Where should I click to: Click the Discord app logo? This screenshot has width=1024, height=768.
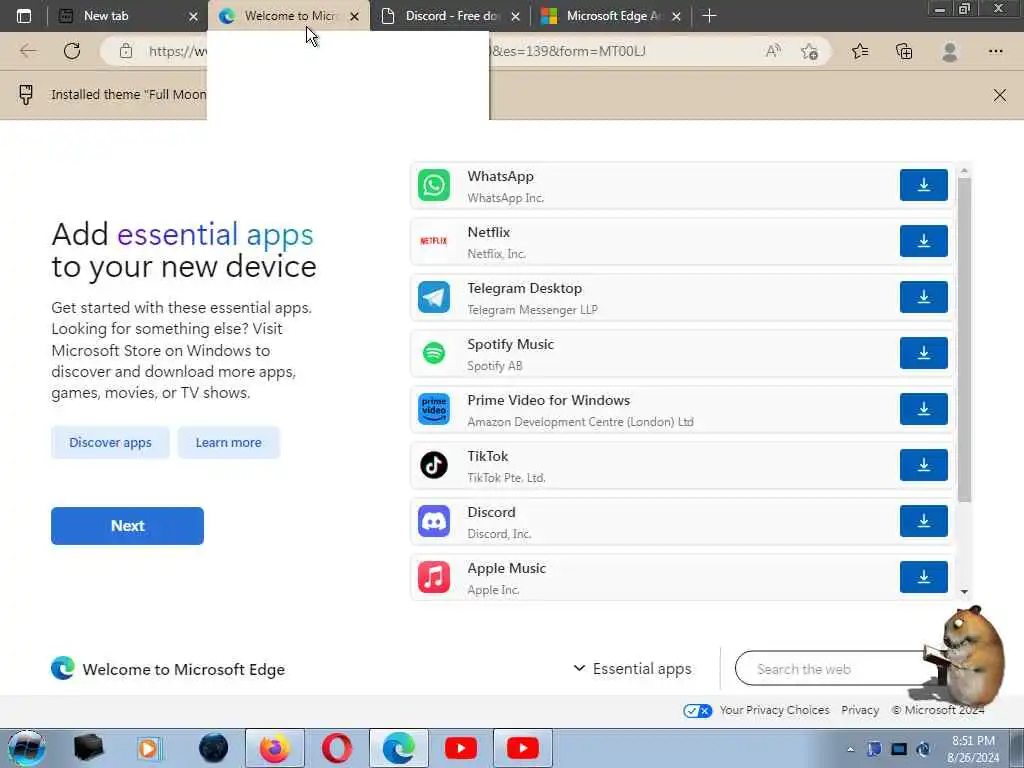pyautogui.click(x=434, y=521)
